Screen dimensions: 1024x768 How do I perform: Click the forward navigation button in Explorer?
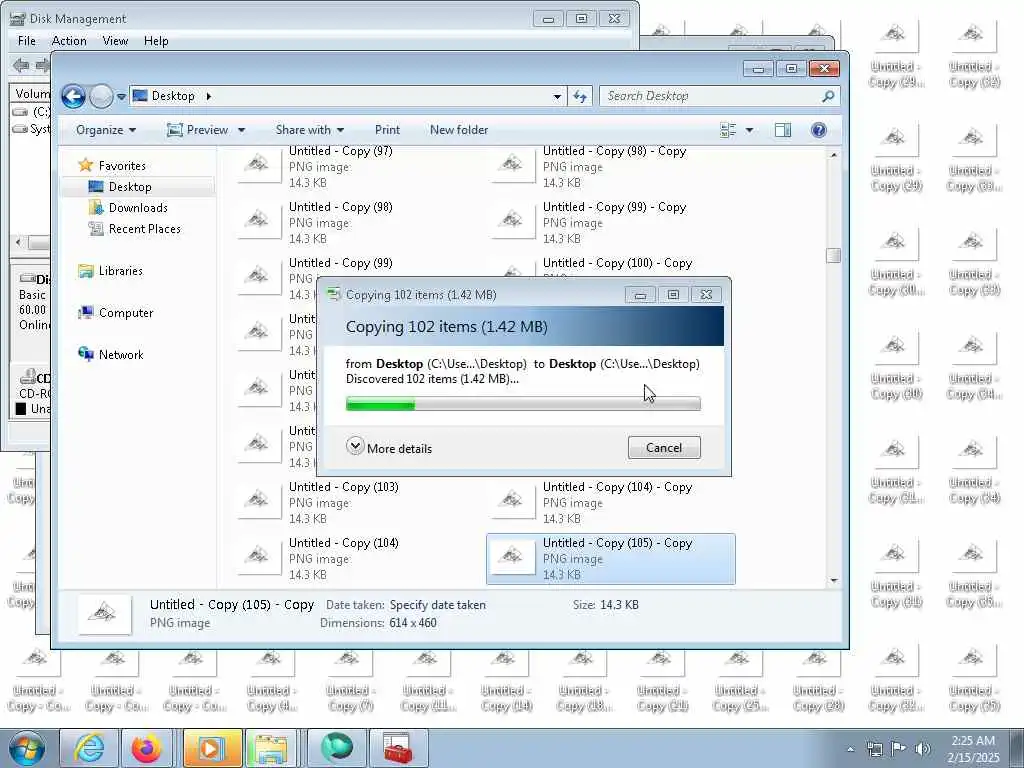[x=101, y=97]
